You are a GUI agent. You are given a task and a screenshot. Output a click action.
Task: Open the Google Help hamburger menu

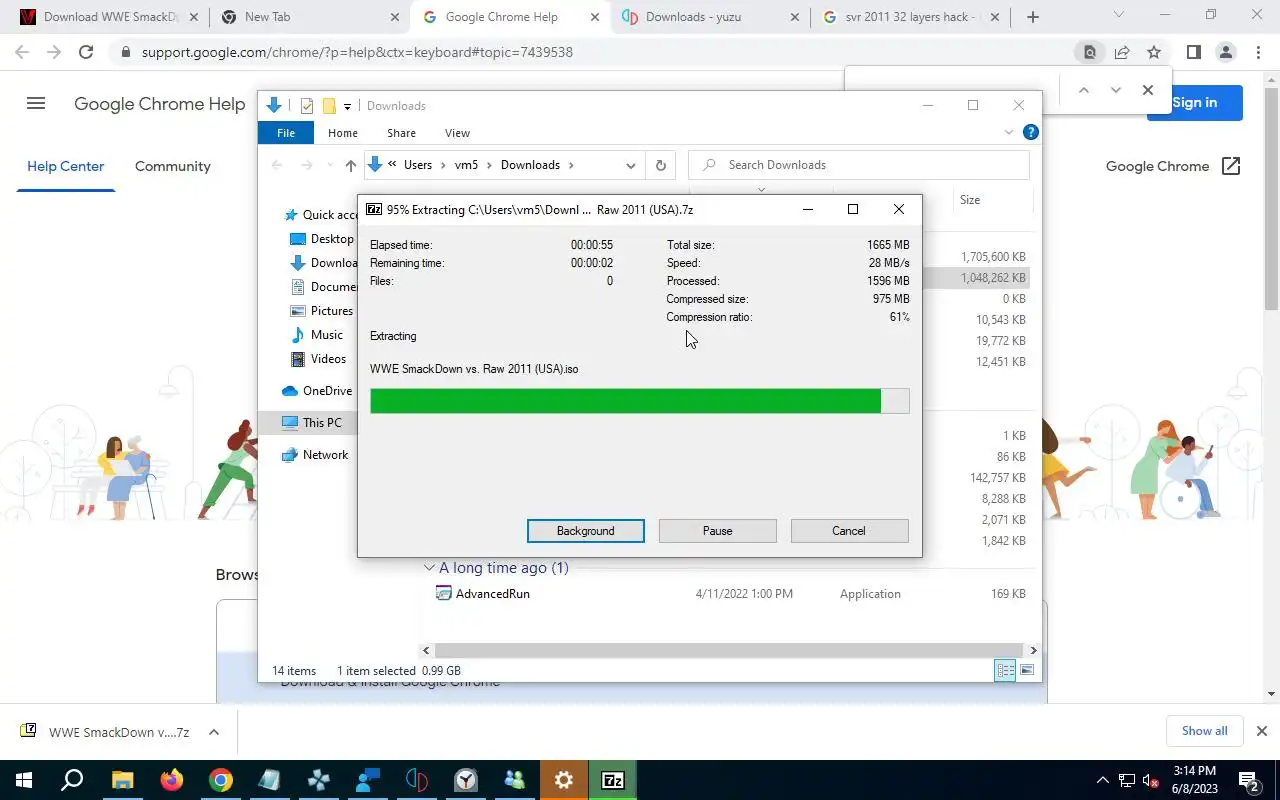click(x=36, y=103)
